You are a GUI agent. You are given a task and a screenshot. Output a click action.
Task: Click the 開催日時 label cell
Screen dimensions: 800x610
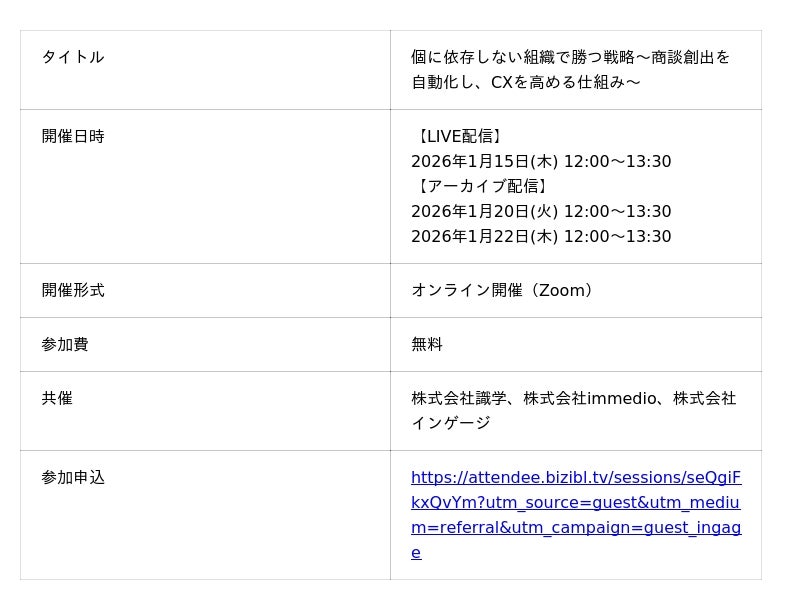click(73, 136)
